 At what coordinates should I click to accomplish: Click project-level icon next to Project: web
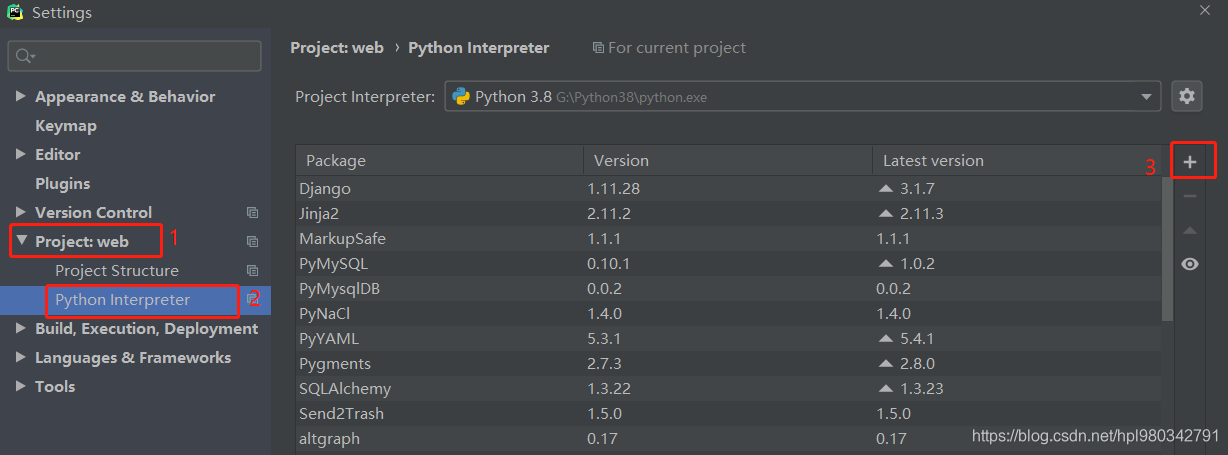pyautogui.click(x=253, y=242)
